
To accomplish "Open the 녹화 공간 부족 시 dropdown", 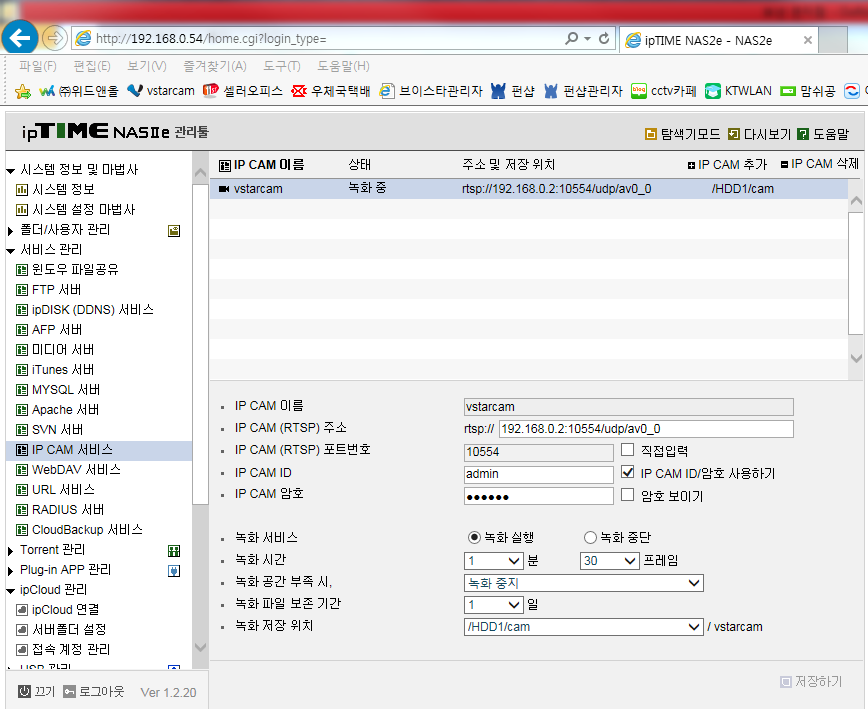I will coord(583,583).
